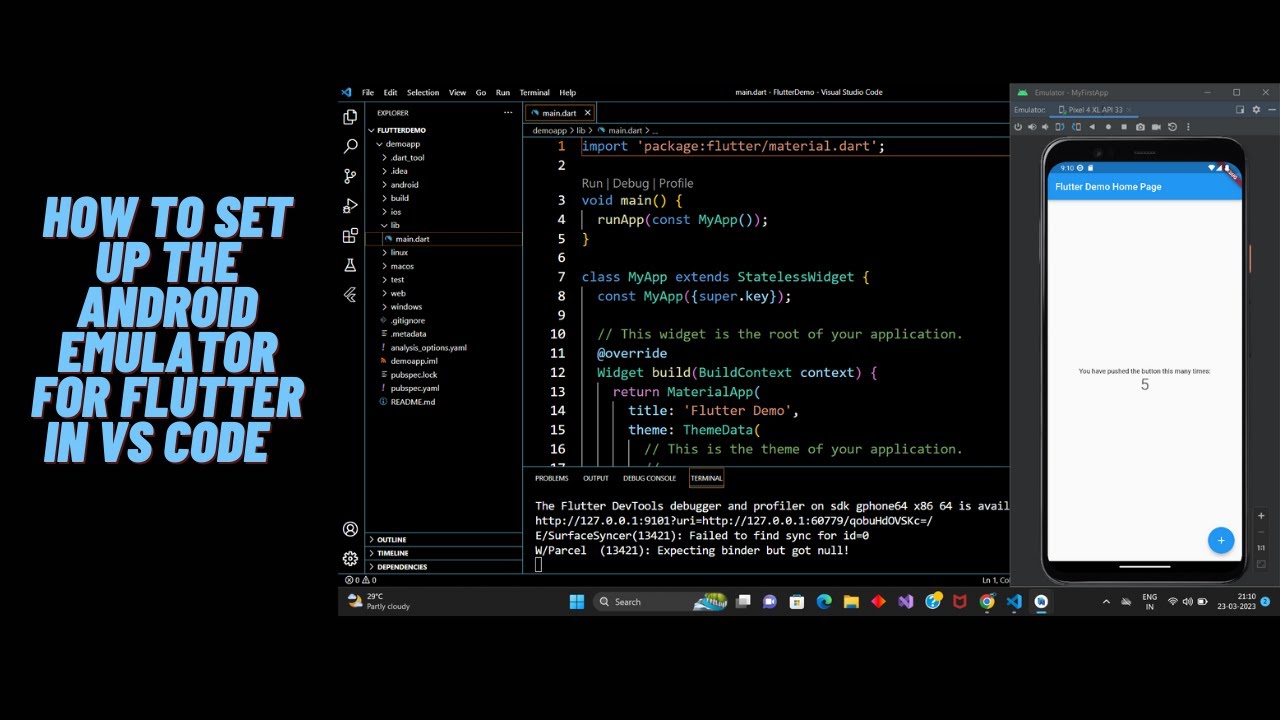Switch to the OUTPUT panel tab
This screenshot has width=1280, height=720.
pyautogui.click(x=596, y=478)
